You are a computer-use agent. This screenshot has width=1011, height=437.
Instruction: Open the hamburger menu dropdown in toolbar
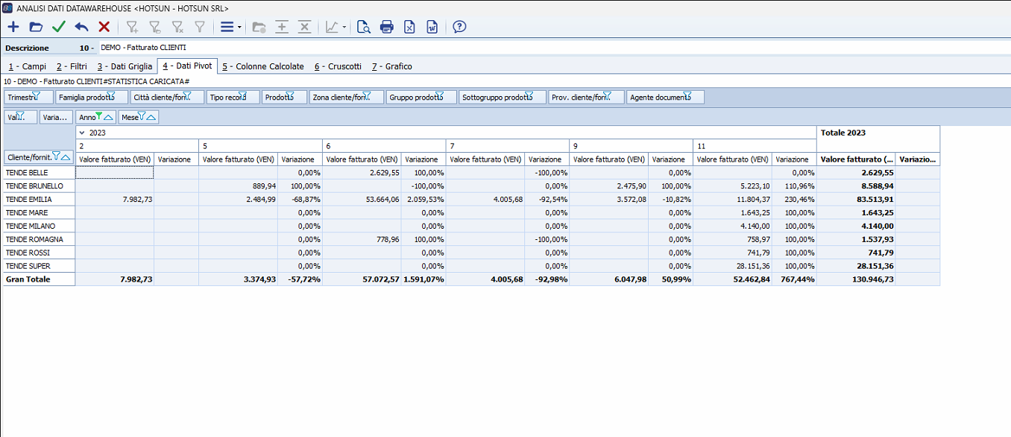230,27
